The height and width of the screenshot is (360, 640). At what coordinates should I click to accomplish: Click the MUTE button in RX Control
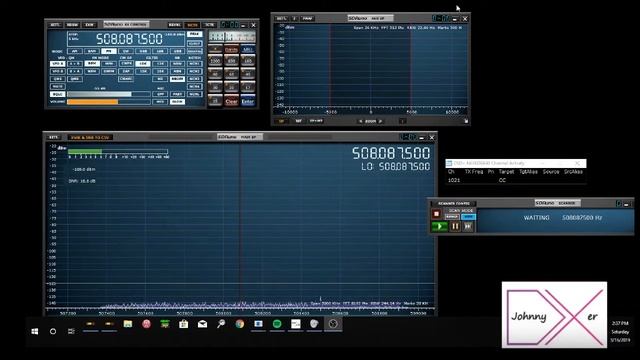tap(58, 87)
